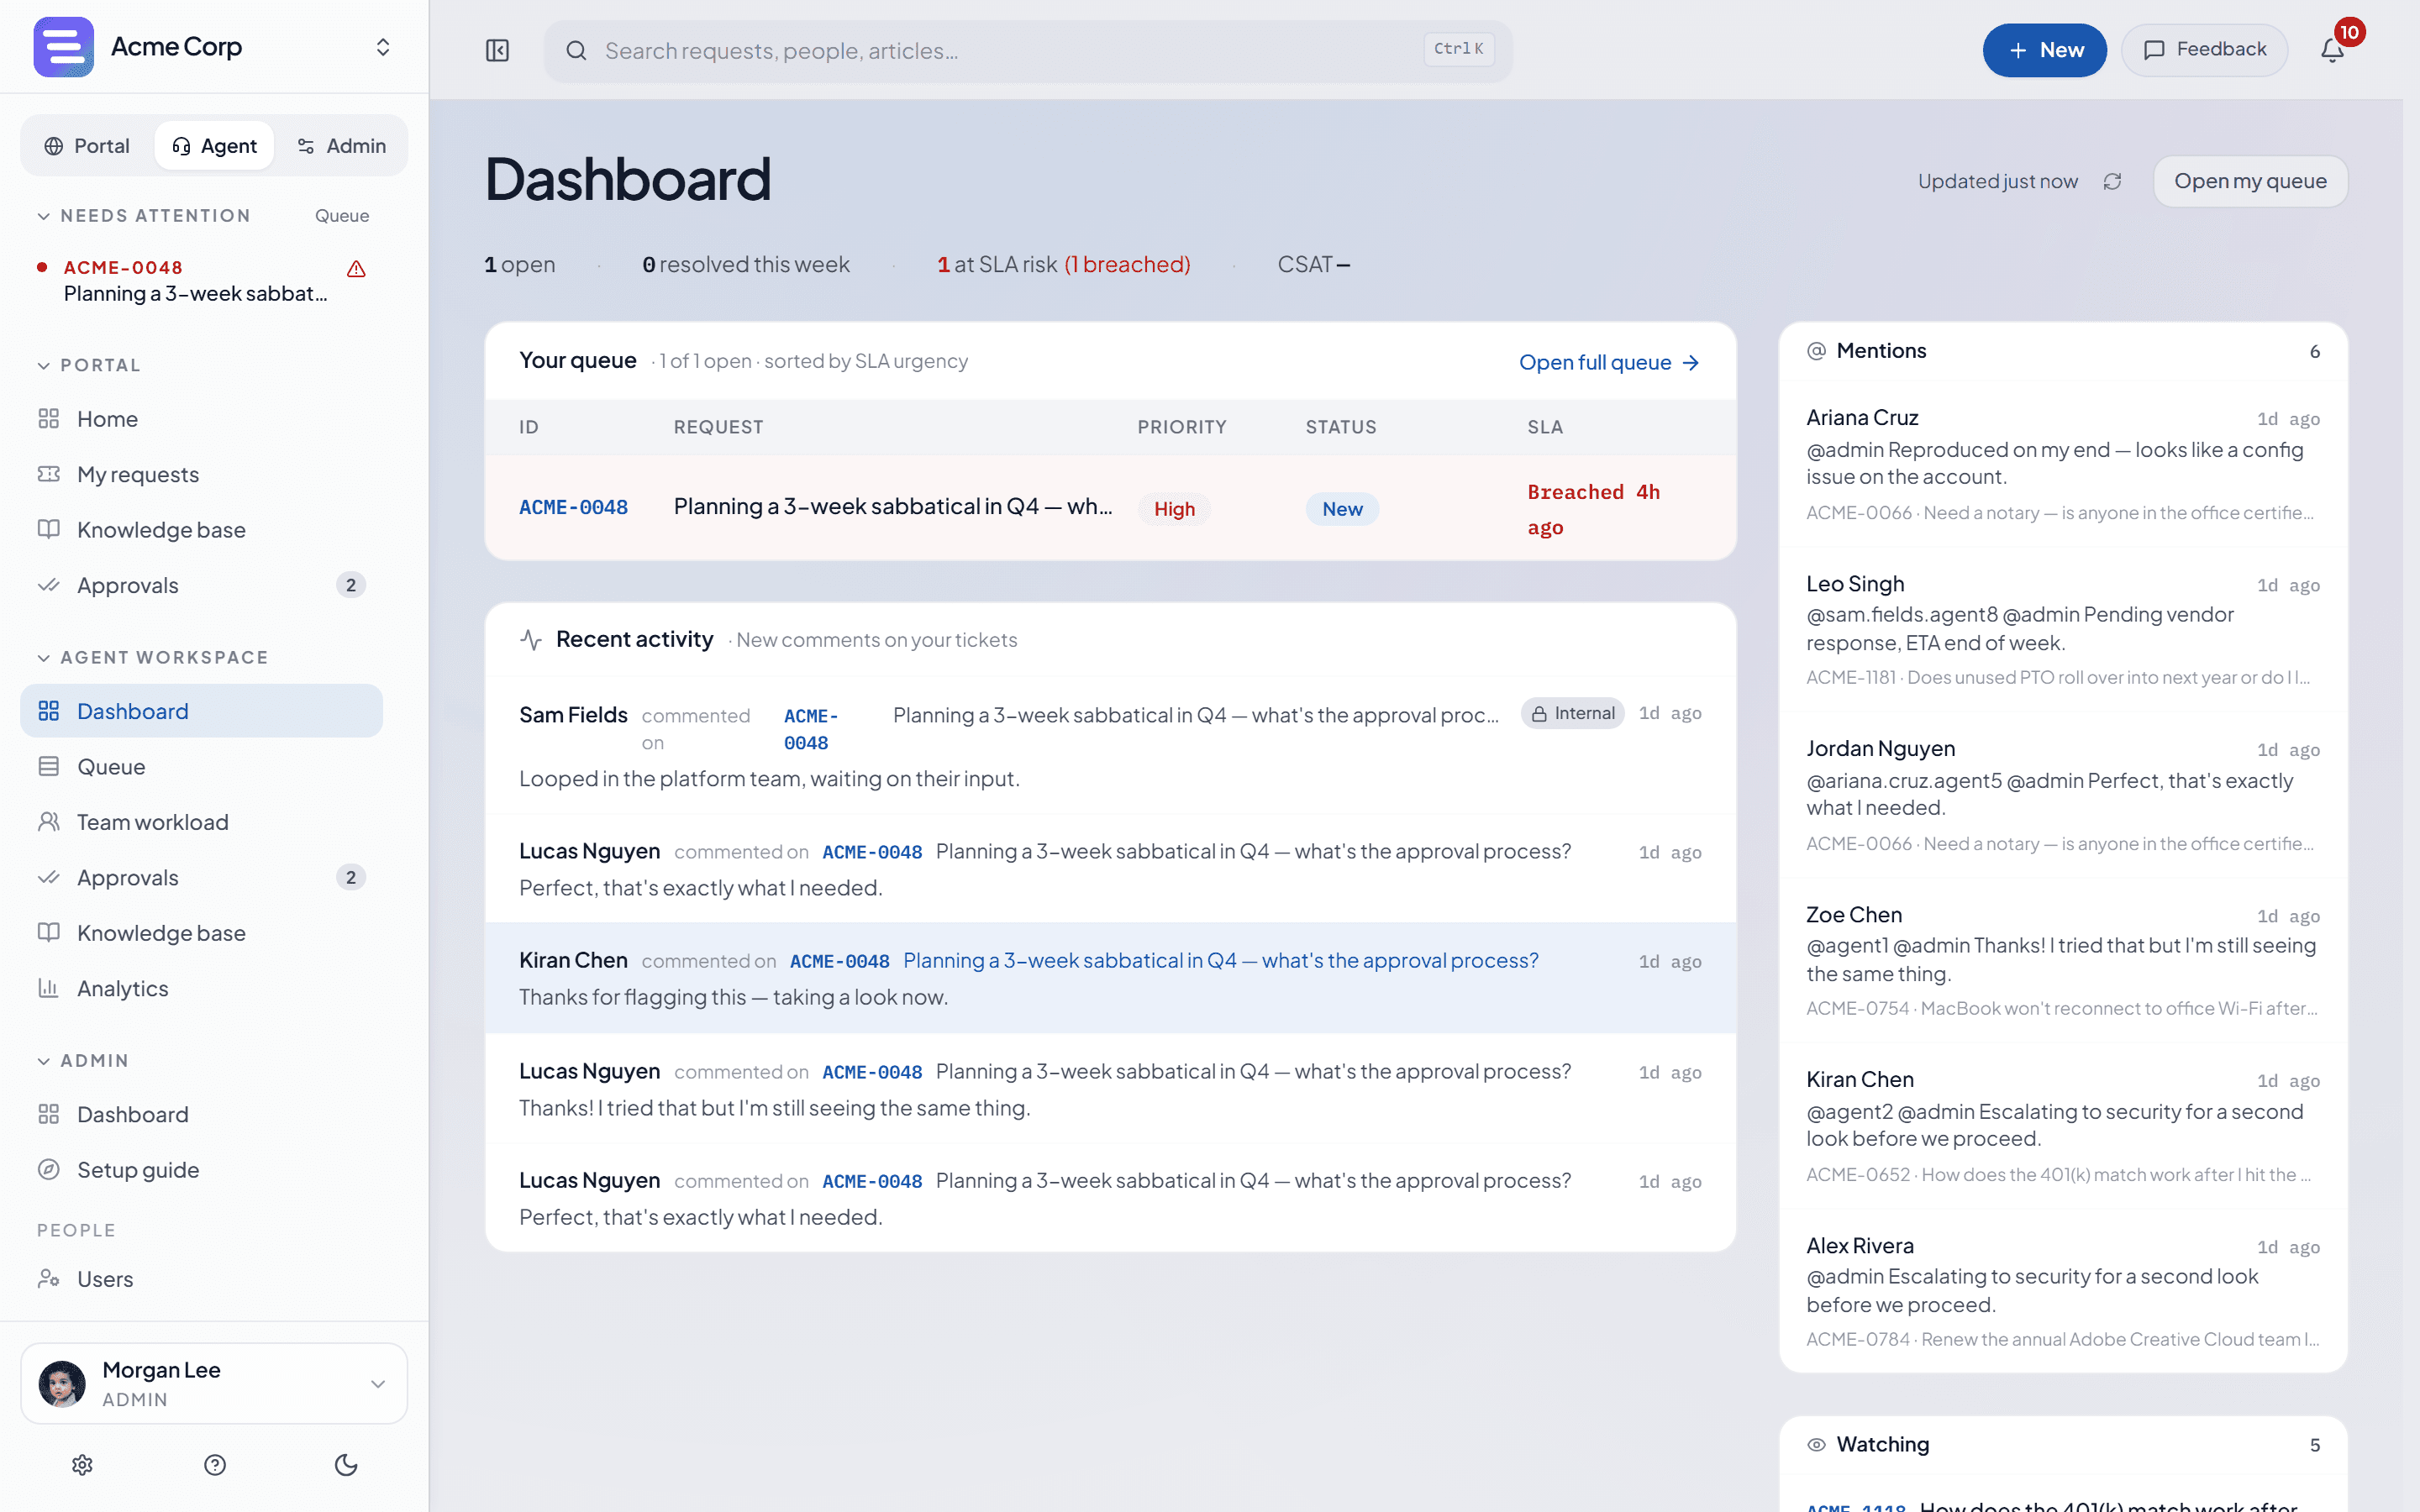Open the ACME-0048 ID in Your queue

click(573, 508)
